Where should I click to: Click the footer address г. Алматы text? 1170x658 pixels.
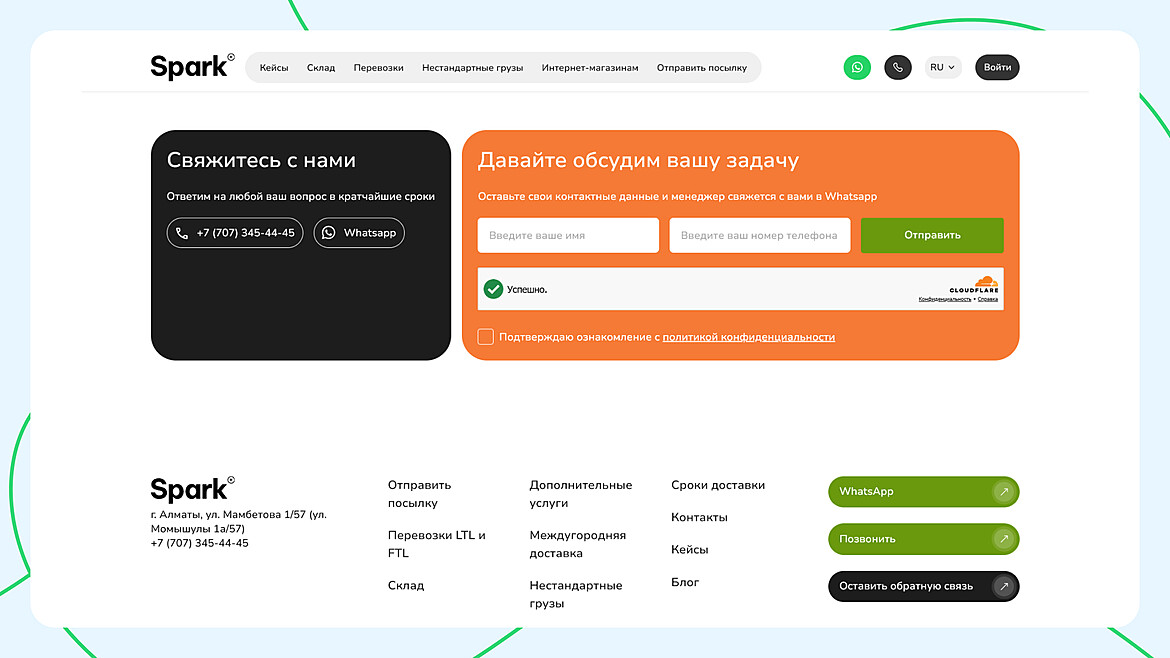click(x=239, y=521)
